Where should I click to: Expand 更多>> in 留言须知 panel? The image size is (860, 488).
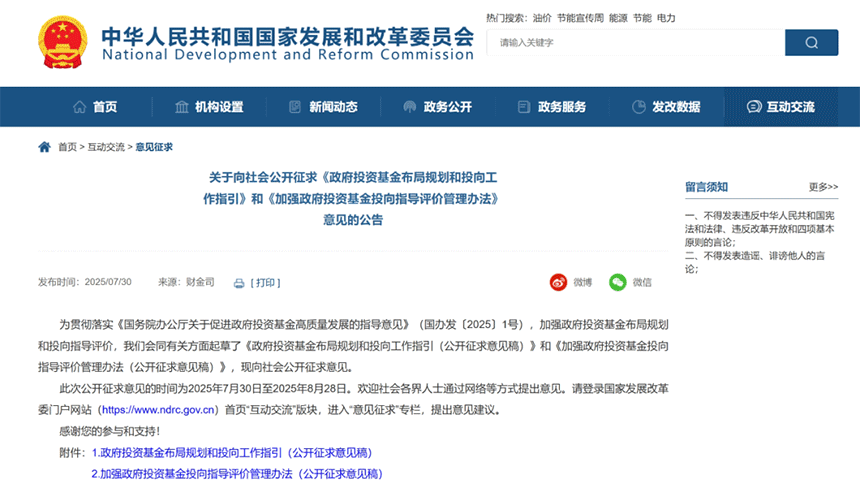823,187
